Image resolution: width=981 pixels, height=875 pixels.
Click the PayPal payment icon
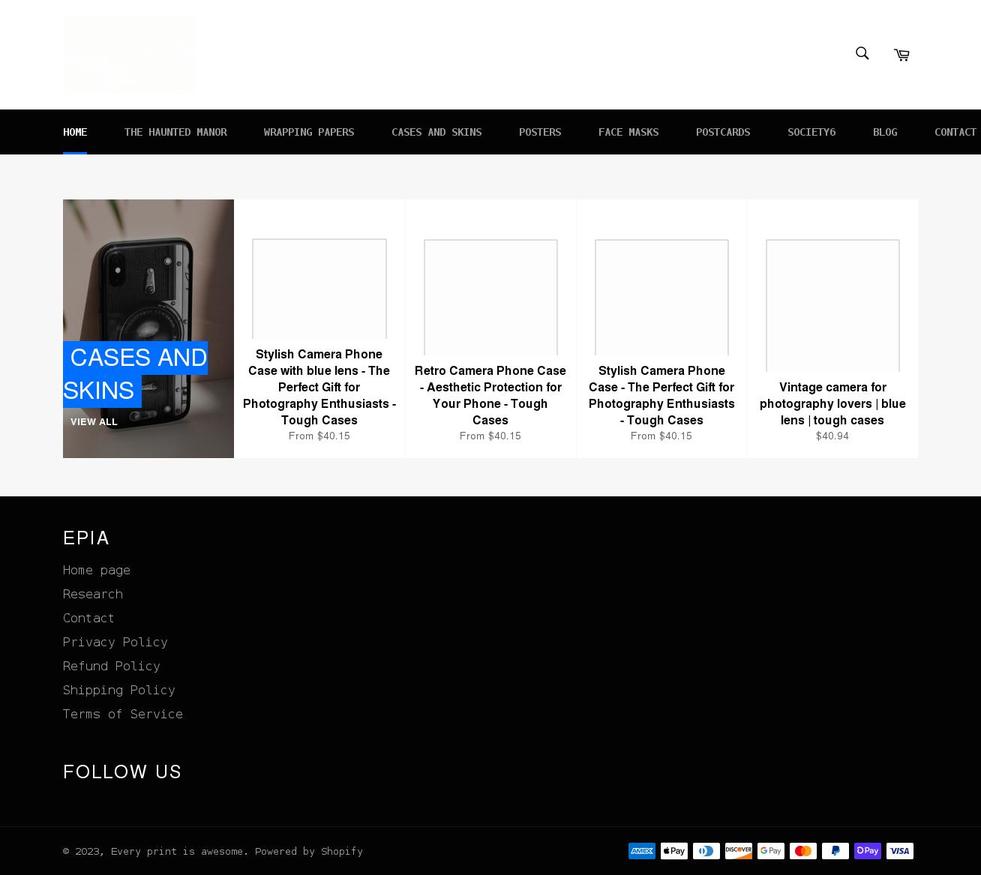[835, 851]
